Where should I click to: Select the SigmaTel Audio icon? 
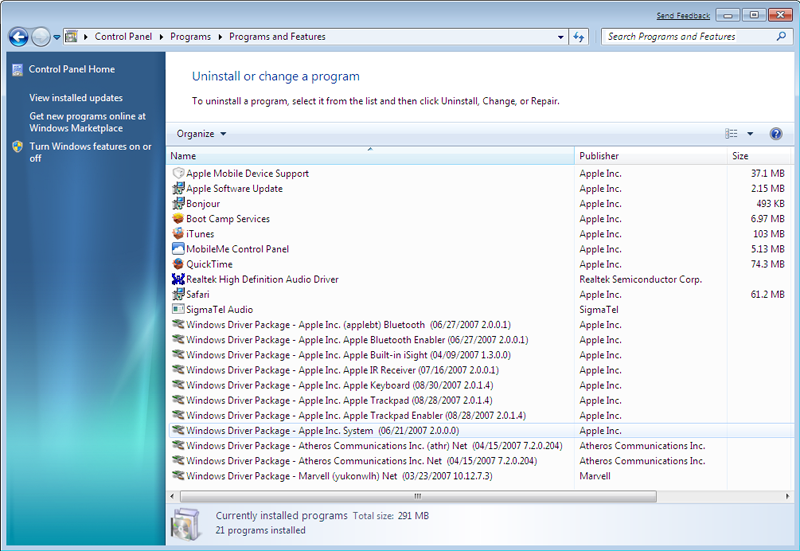pos(178,309)
